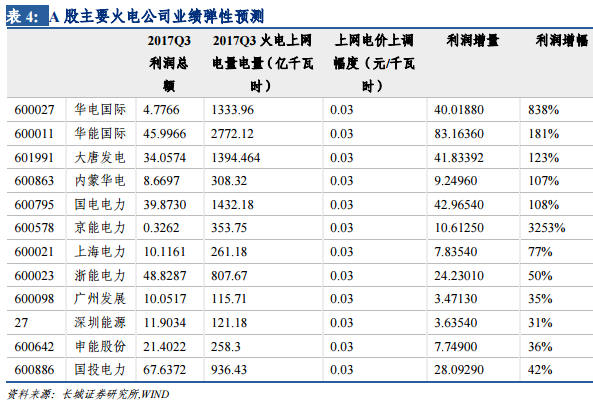The width and height of the screenshot is (593, 404).
Task: Select the 上网电价上调幅度 column header
Action: tap(374, 63)
